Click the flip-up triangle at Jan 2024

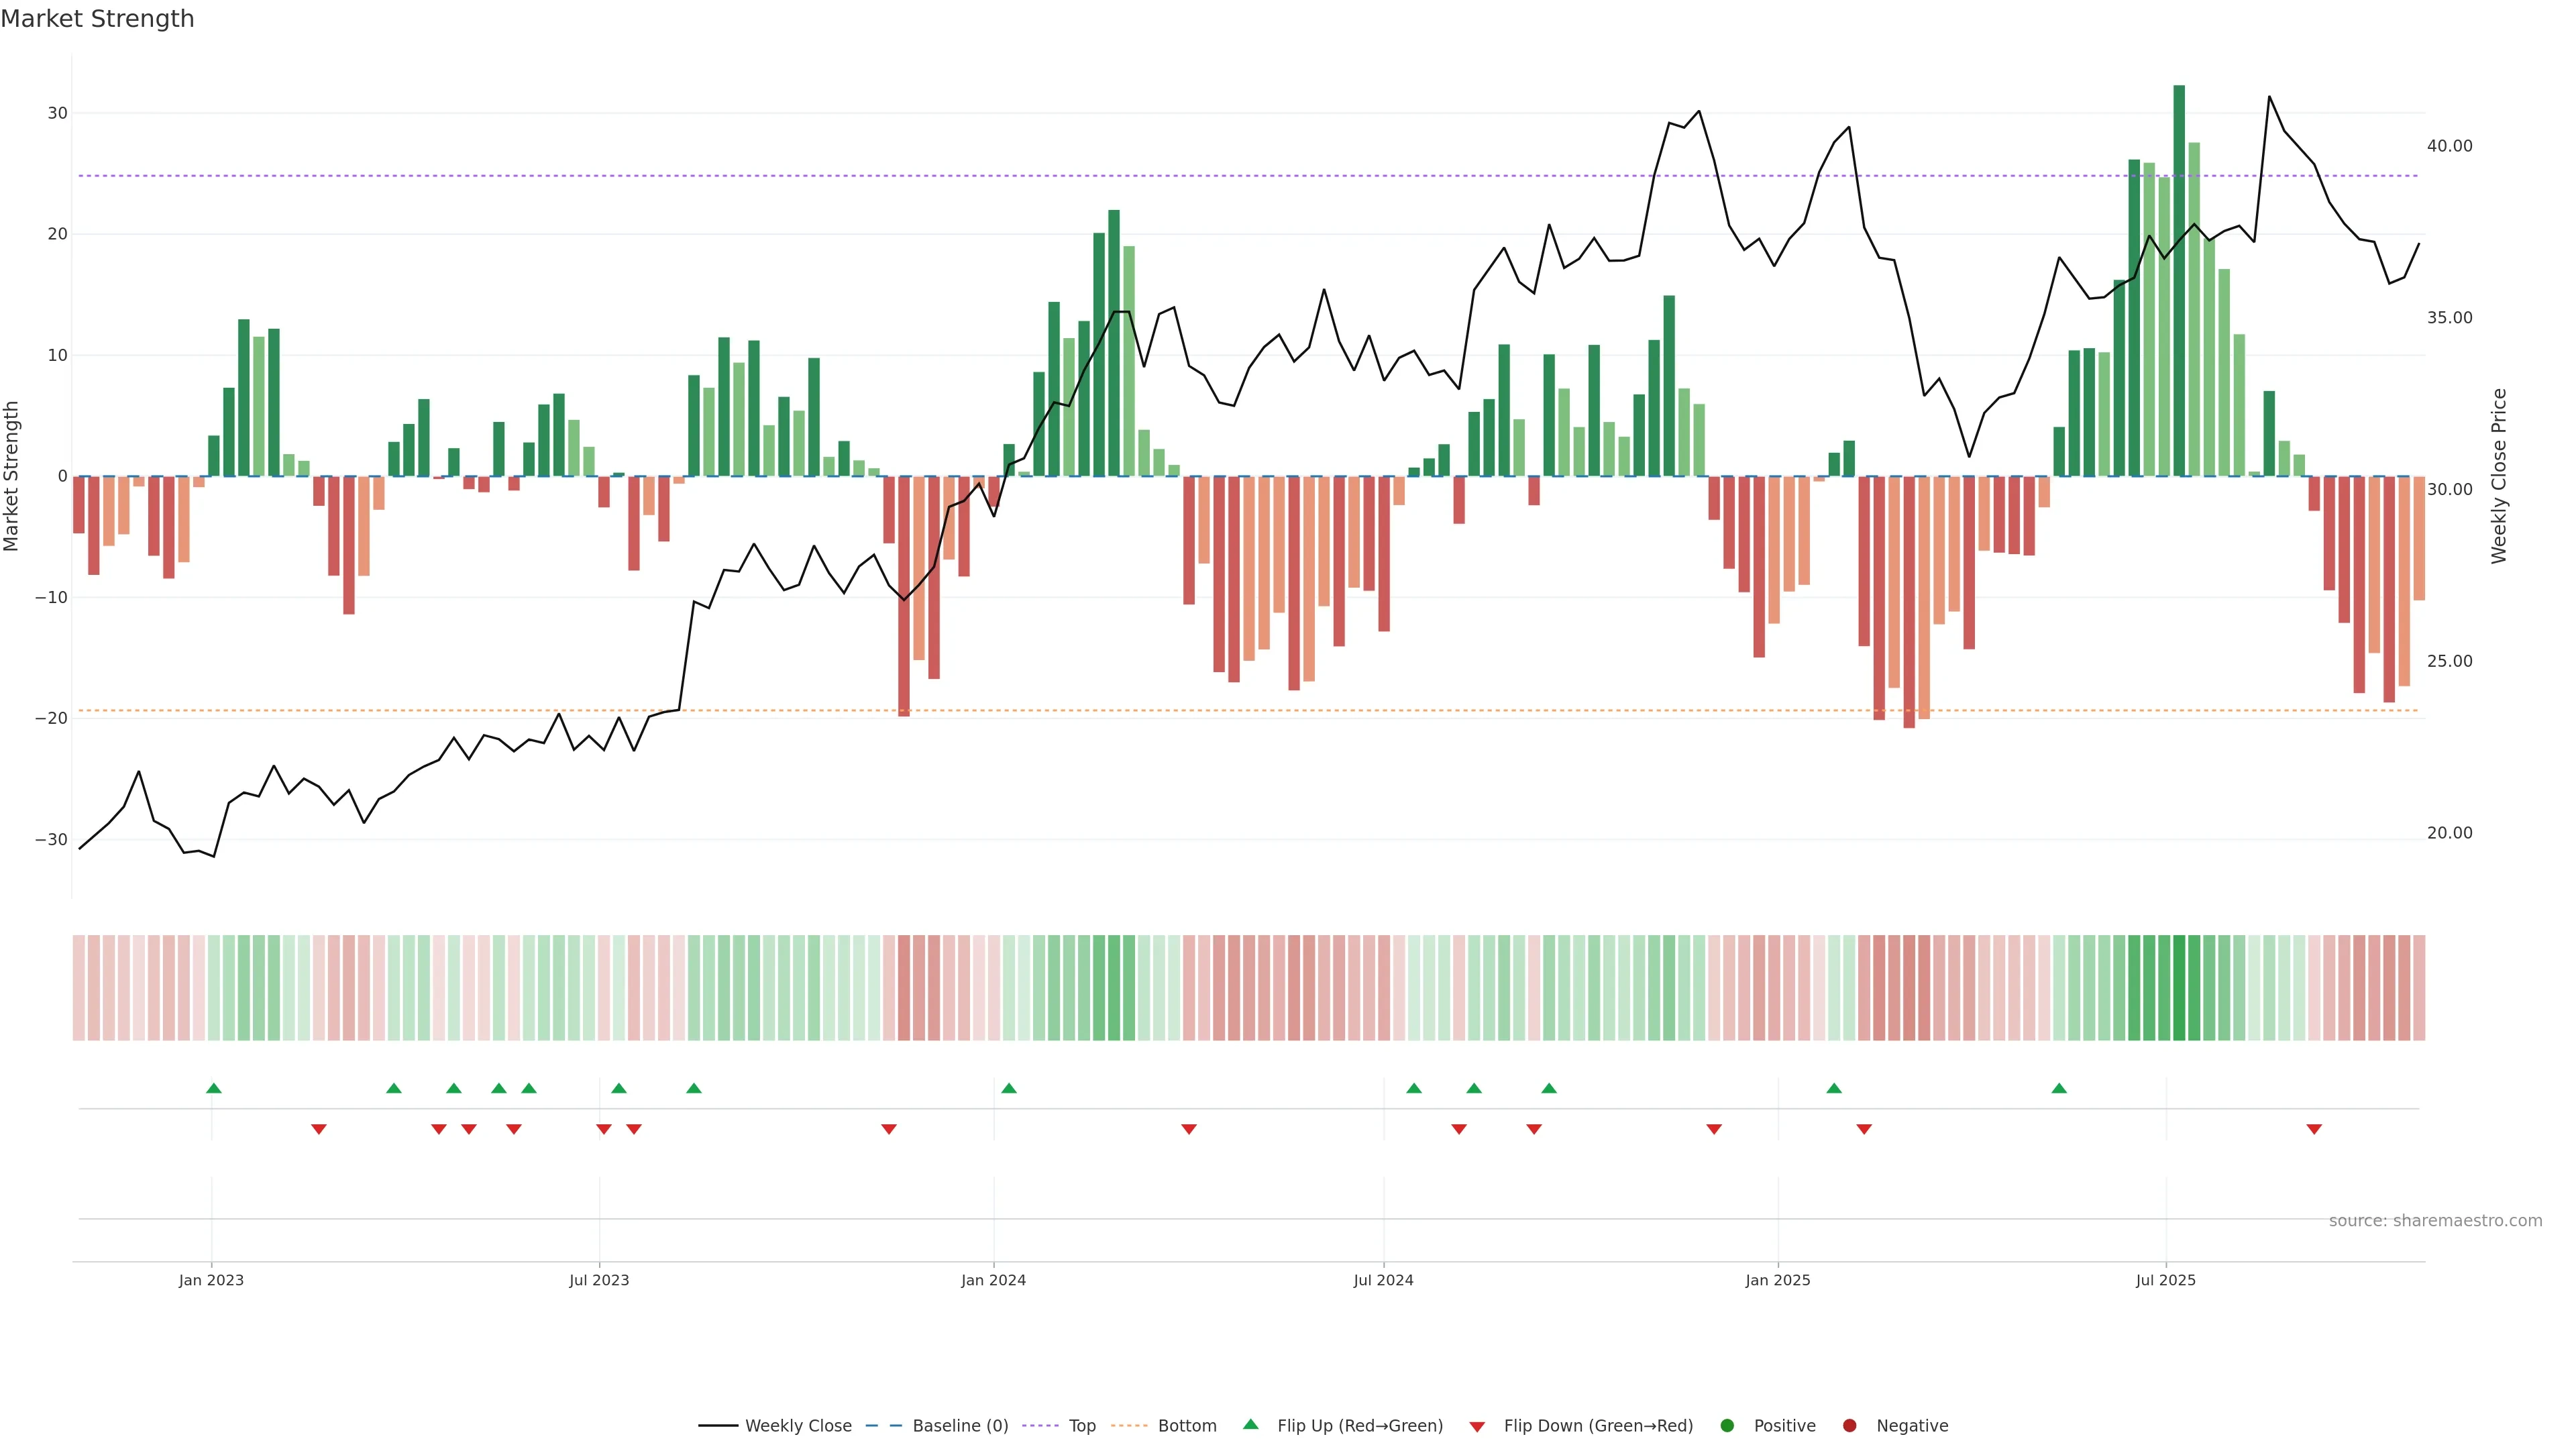click(x=1008, y=1088)
